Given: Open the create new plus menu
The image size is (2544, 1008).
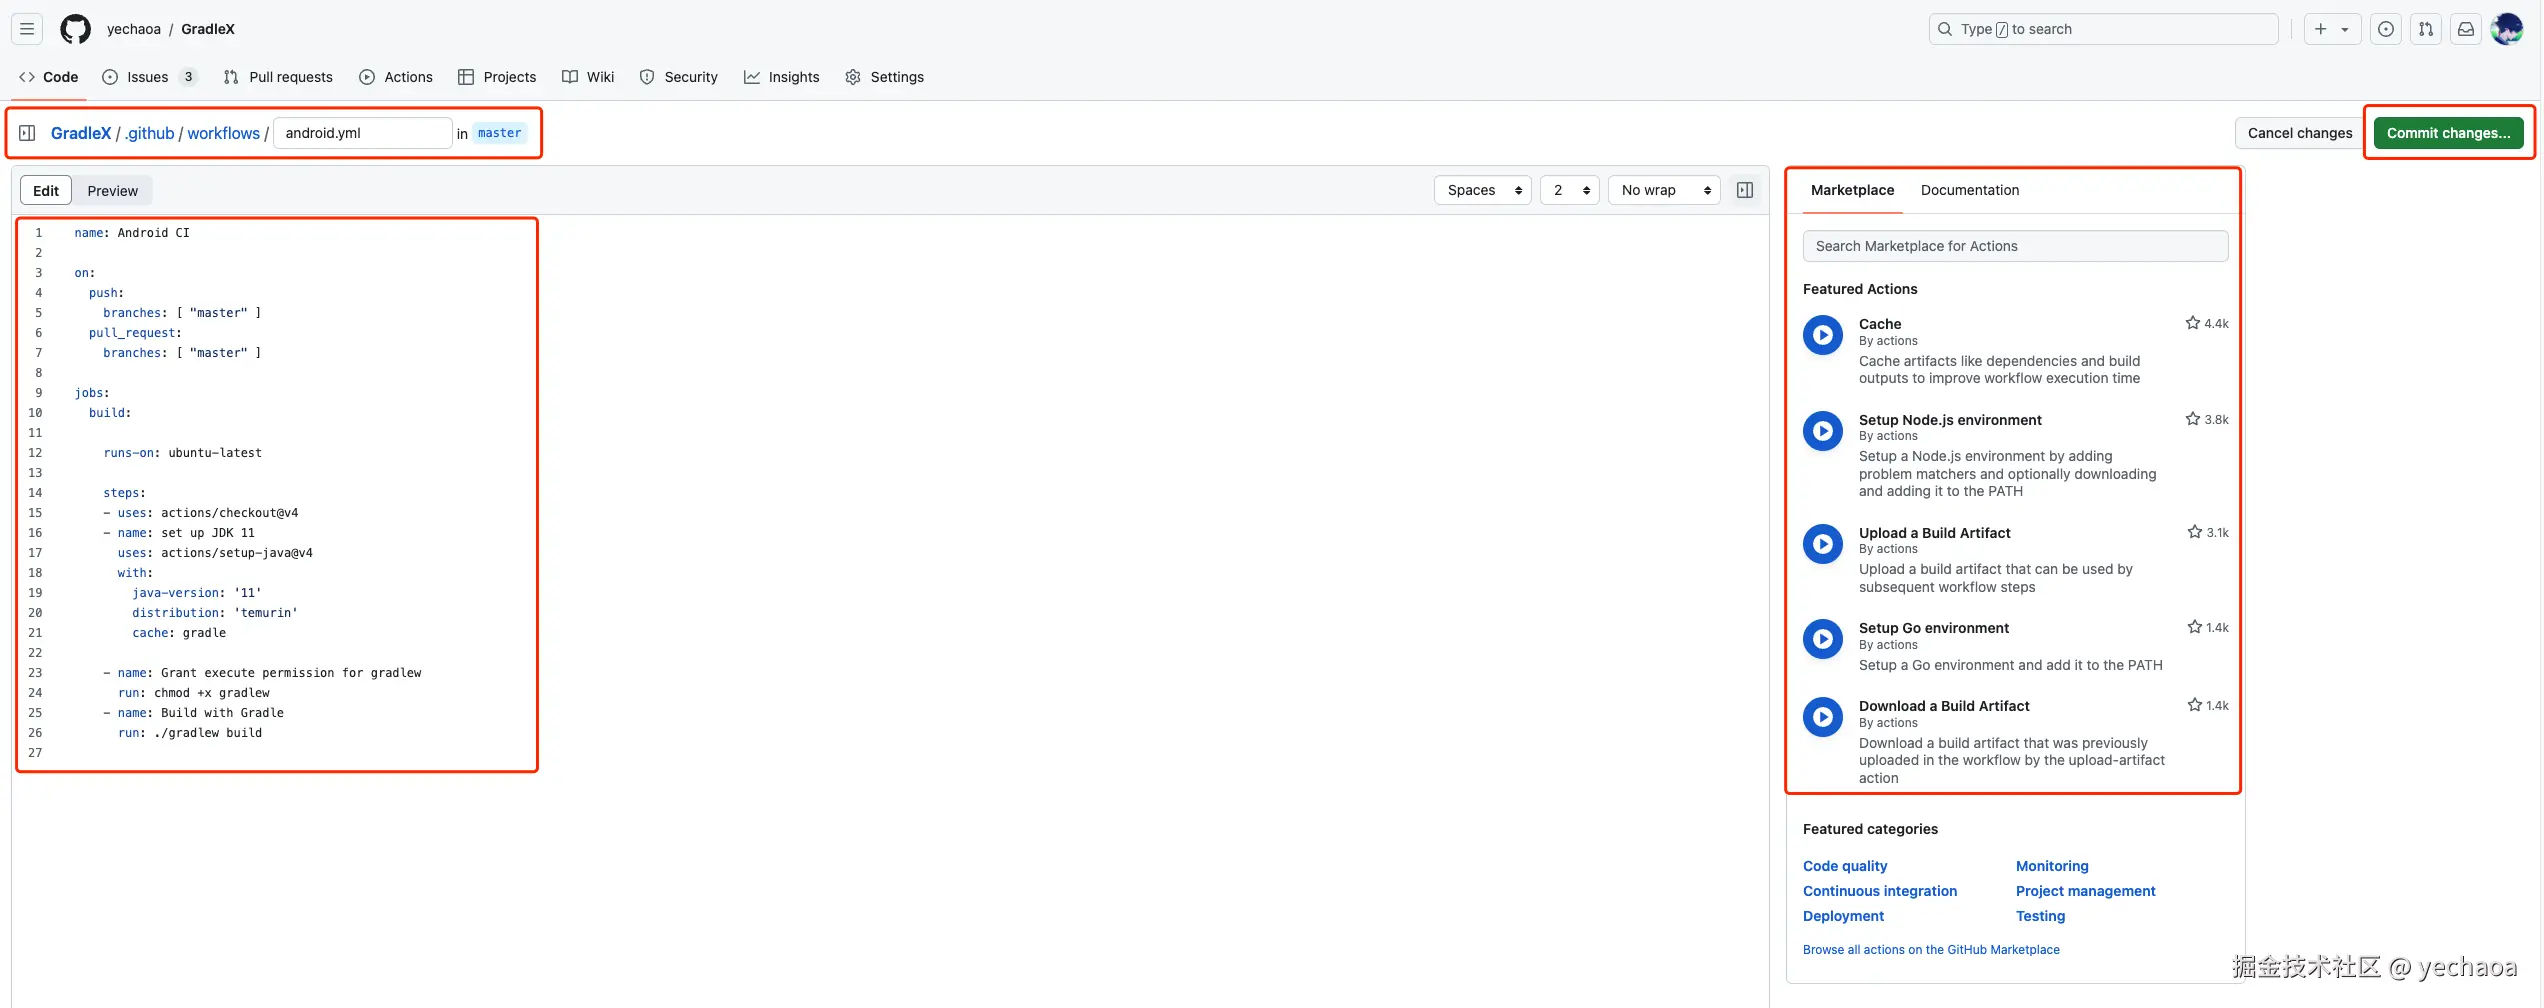Looking at the screenshot, I should pyautogui.click(x=2331, y=29).
